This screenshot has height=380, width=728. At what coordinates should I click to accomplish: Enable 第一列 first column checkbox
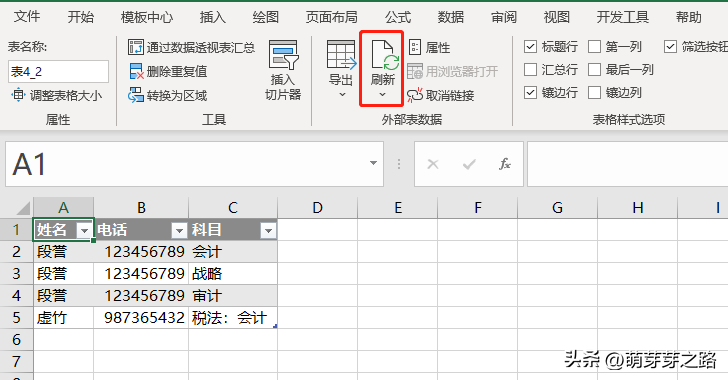click(594, 46)
